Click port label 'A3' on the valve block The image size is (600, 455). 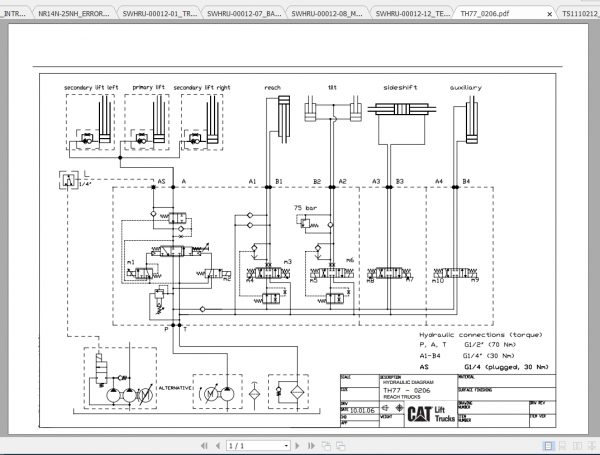(x=376, y=181)
